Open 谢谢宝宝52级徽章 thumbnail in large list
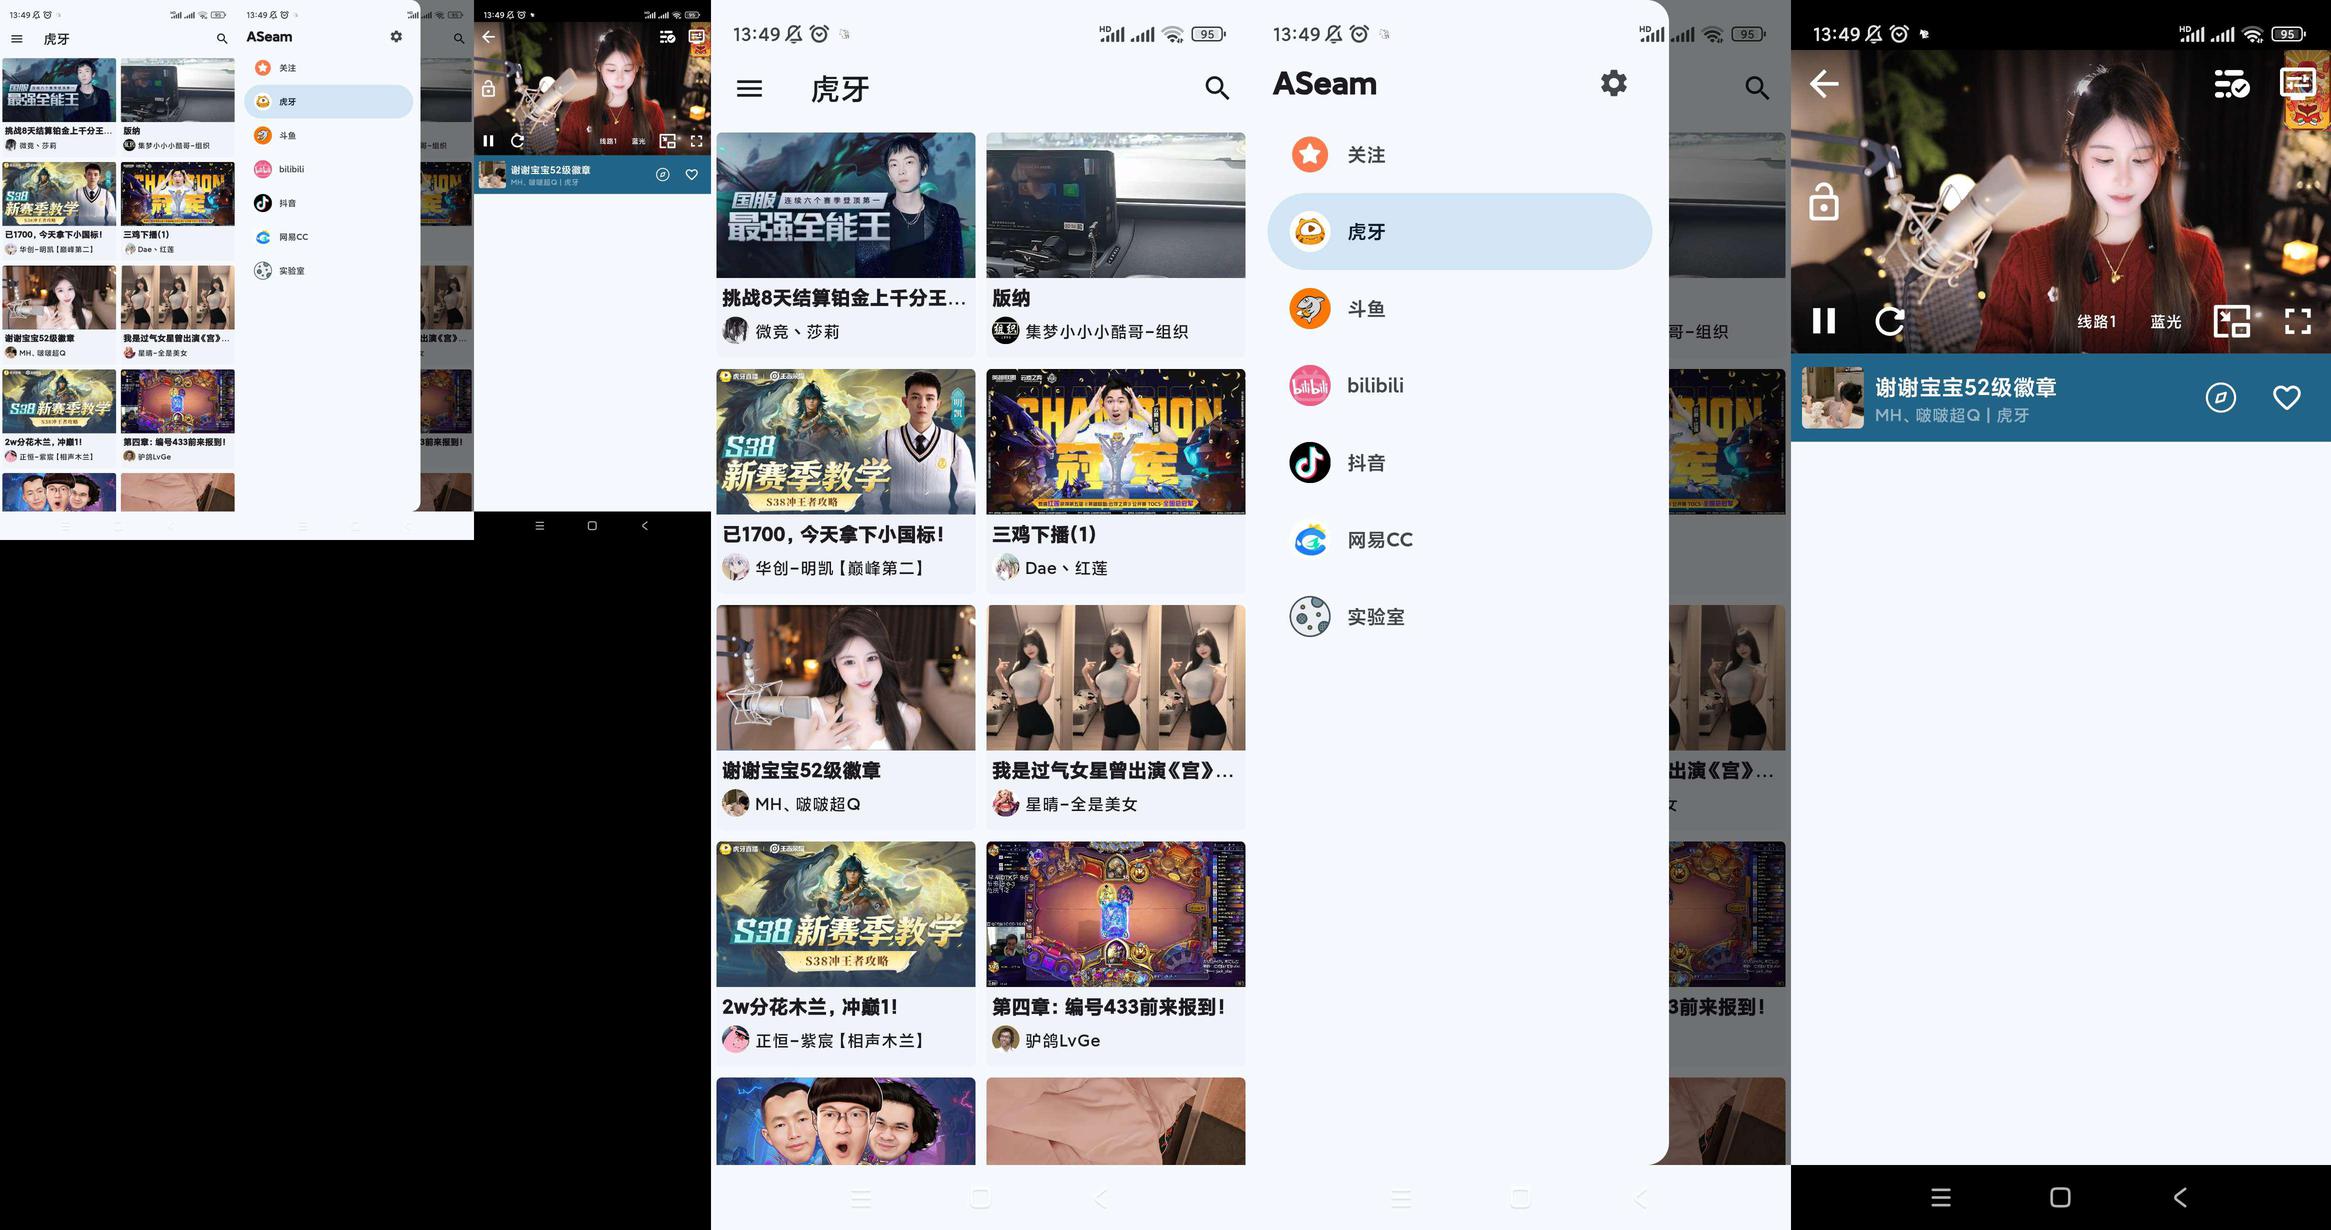 [x=846, y=677]
